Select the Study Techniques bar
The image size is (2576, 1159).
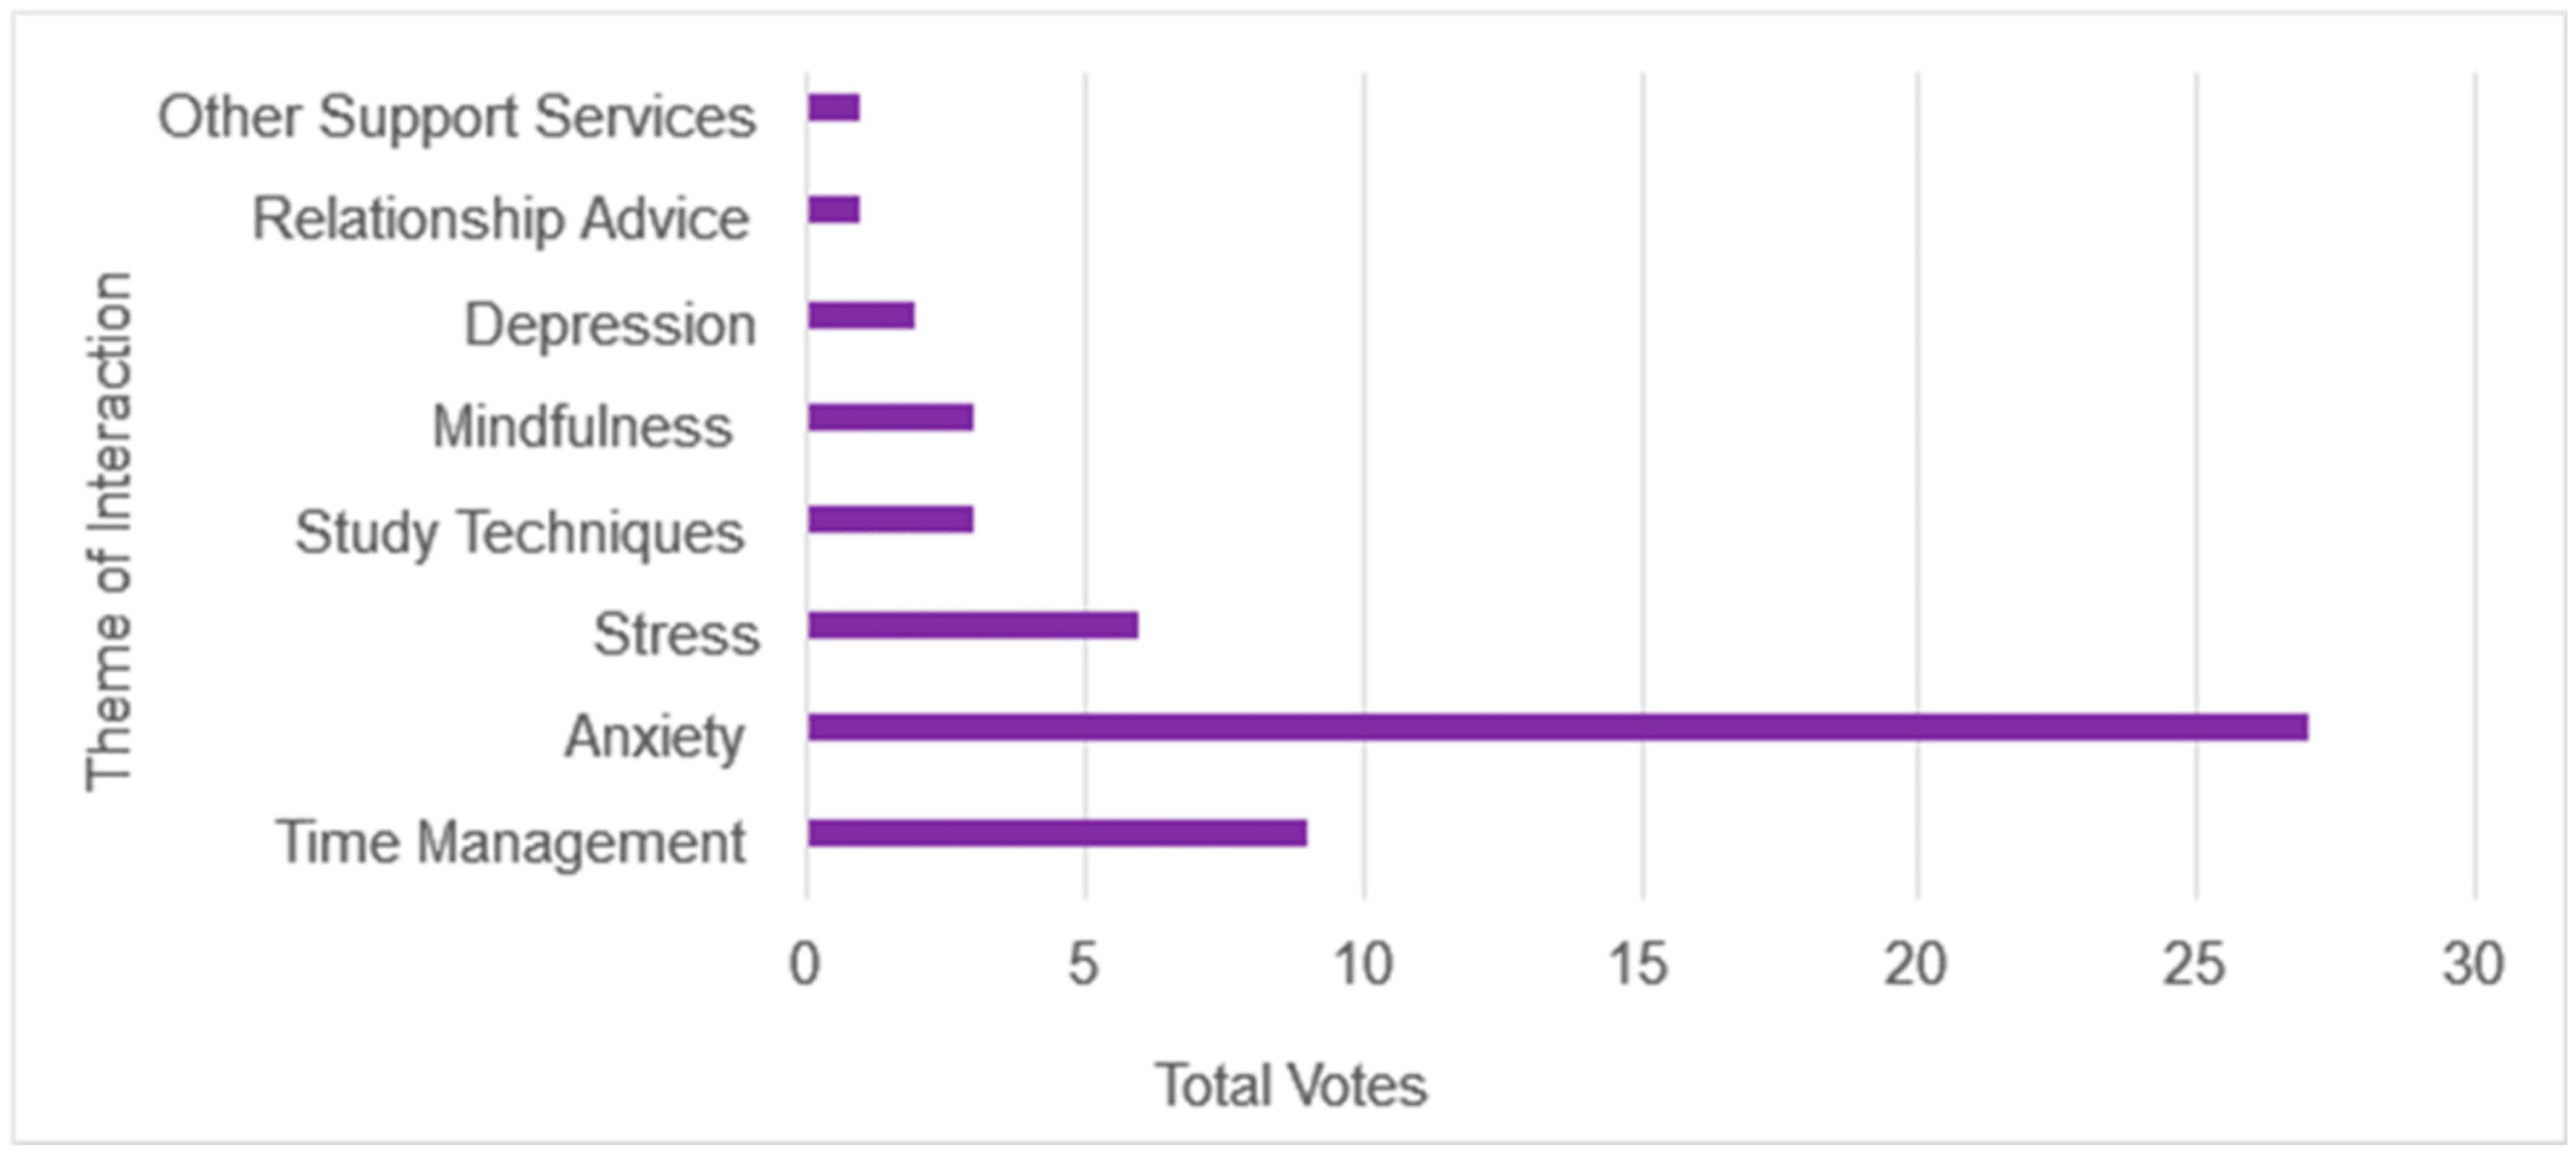(890, 520)
